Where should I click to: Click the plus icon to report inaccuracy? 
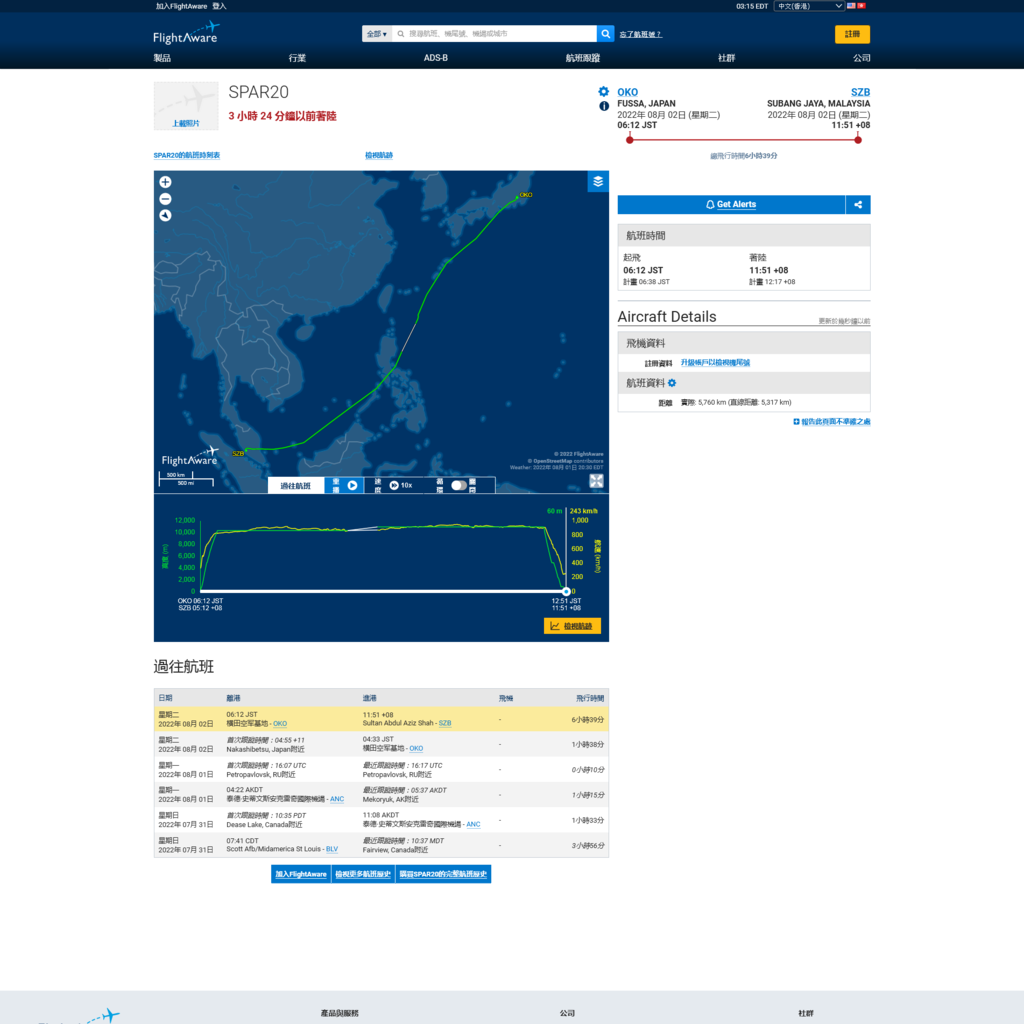click(x=796, y=422)
